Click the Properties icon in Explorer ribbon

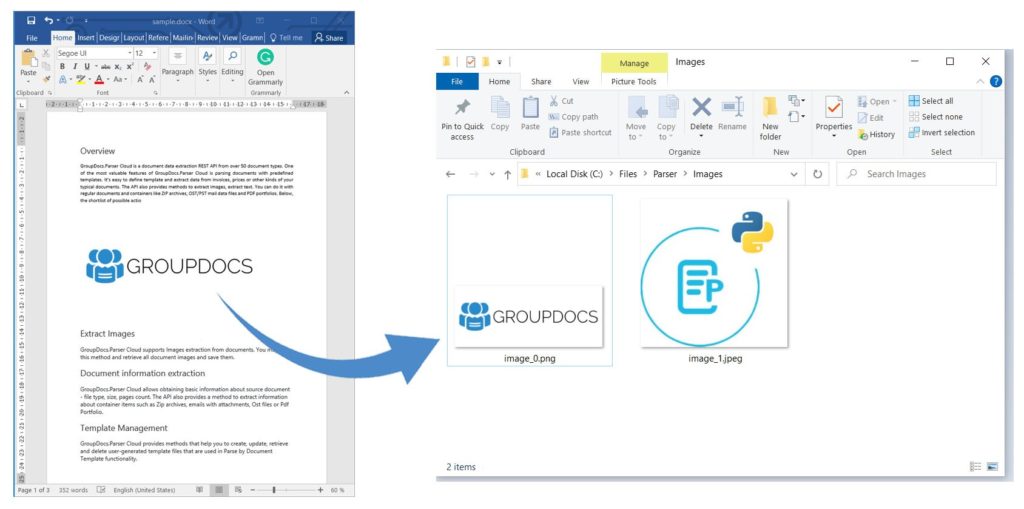833,118
